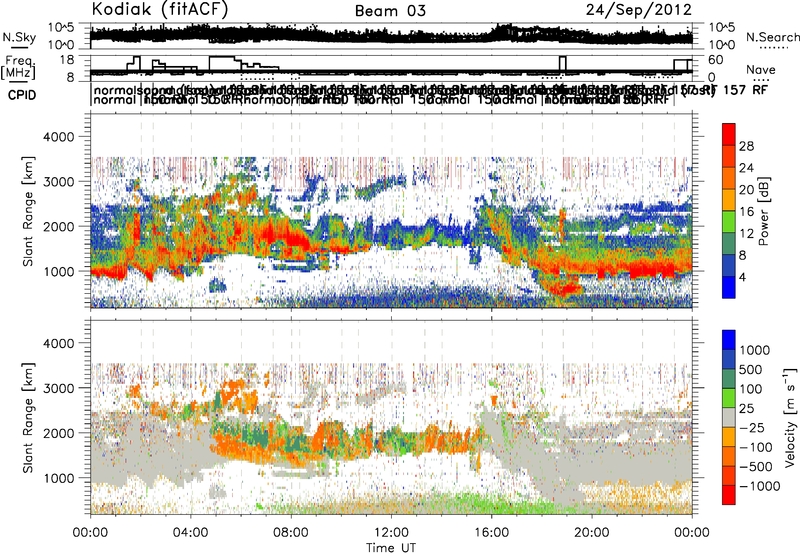Click the '4000' range tick on the power panel
Screen dimensions: 800x554
(59, 137)
